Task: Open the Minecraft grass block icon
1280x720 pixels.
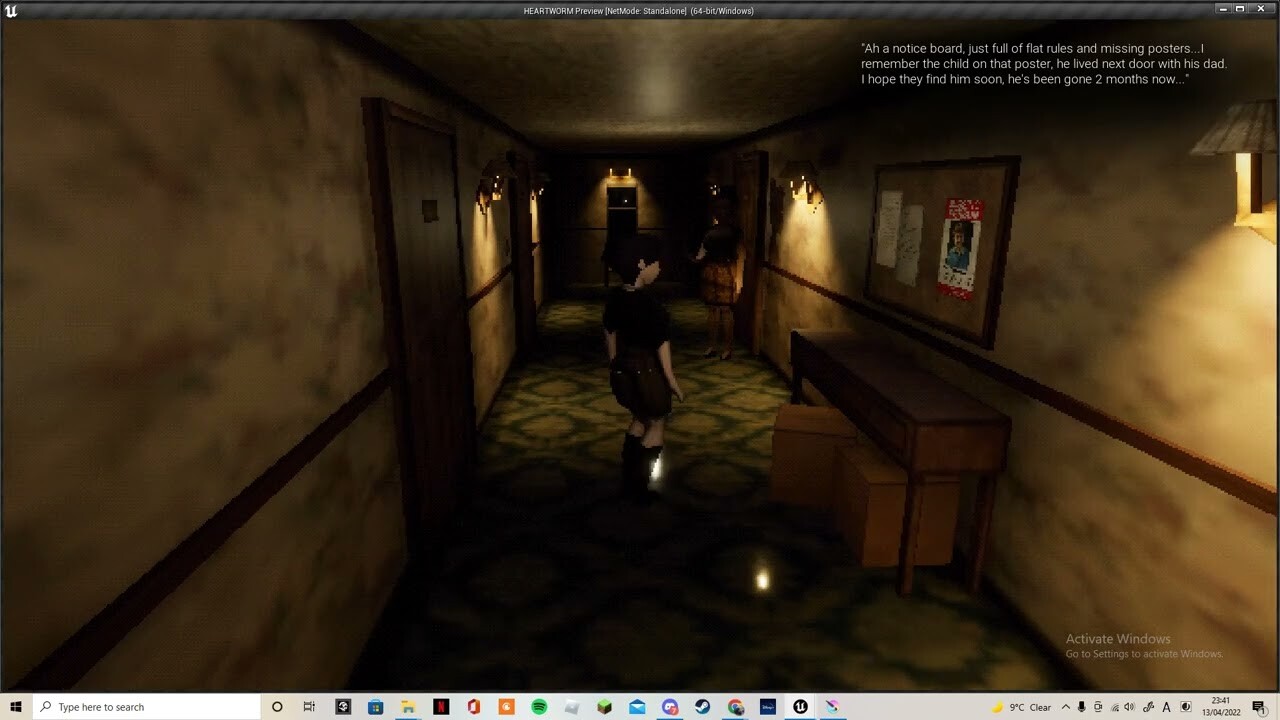Action: [604, 707]
